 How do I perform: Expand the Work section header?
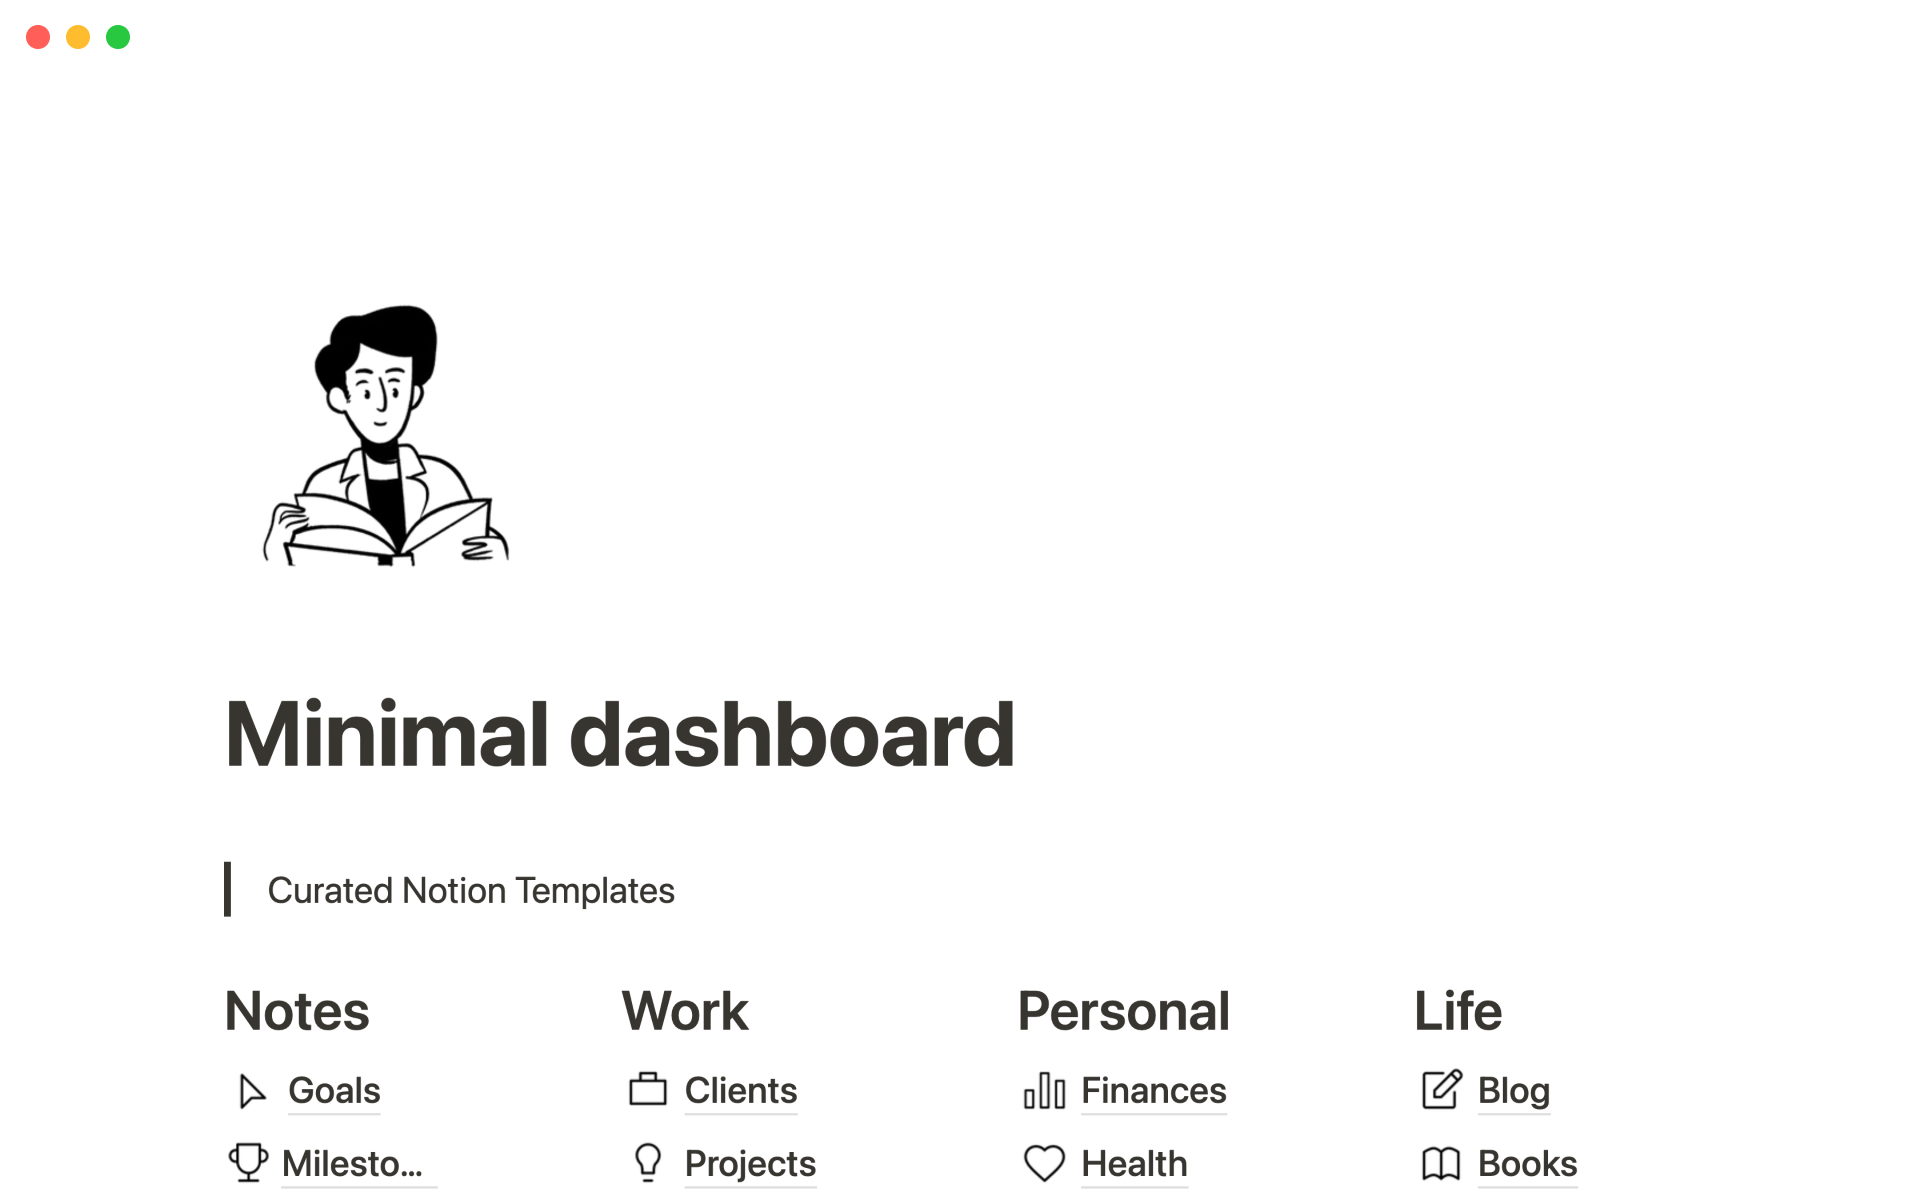point(684,1009)
